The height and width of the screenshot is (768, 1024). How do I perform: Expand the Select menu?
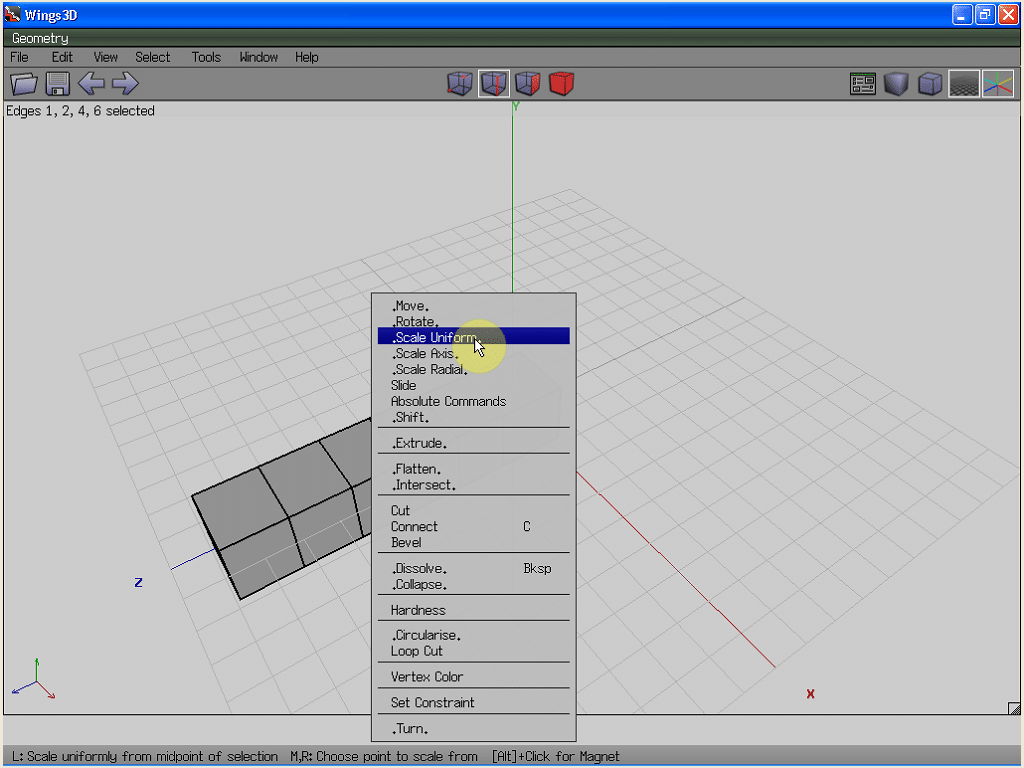click(x=153, y=57)
